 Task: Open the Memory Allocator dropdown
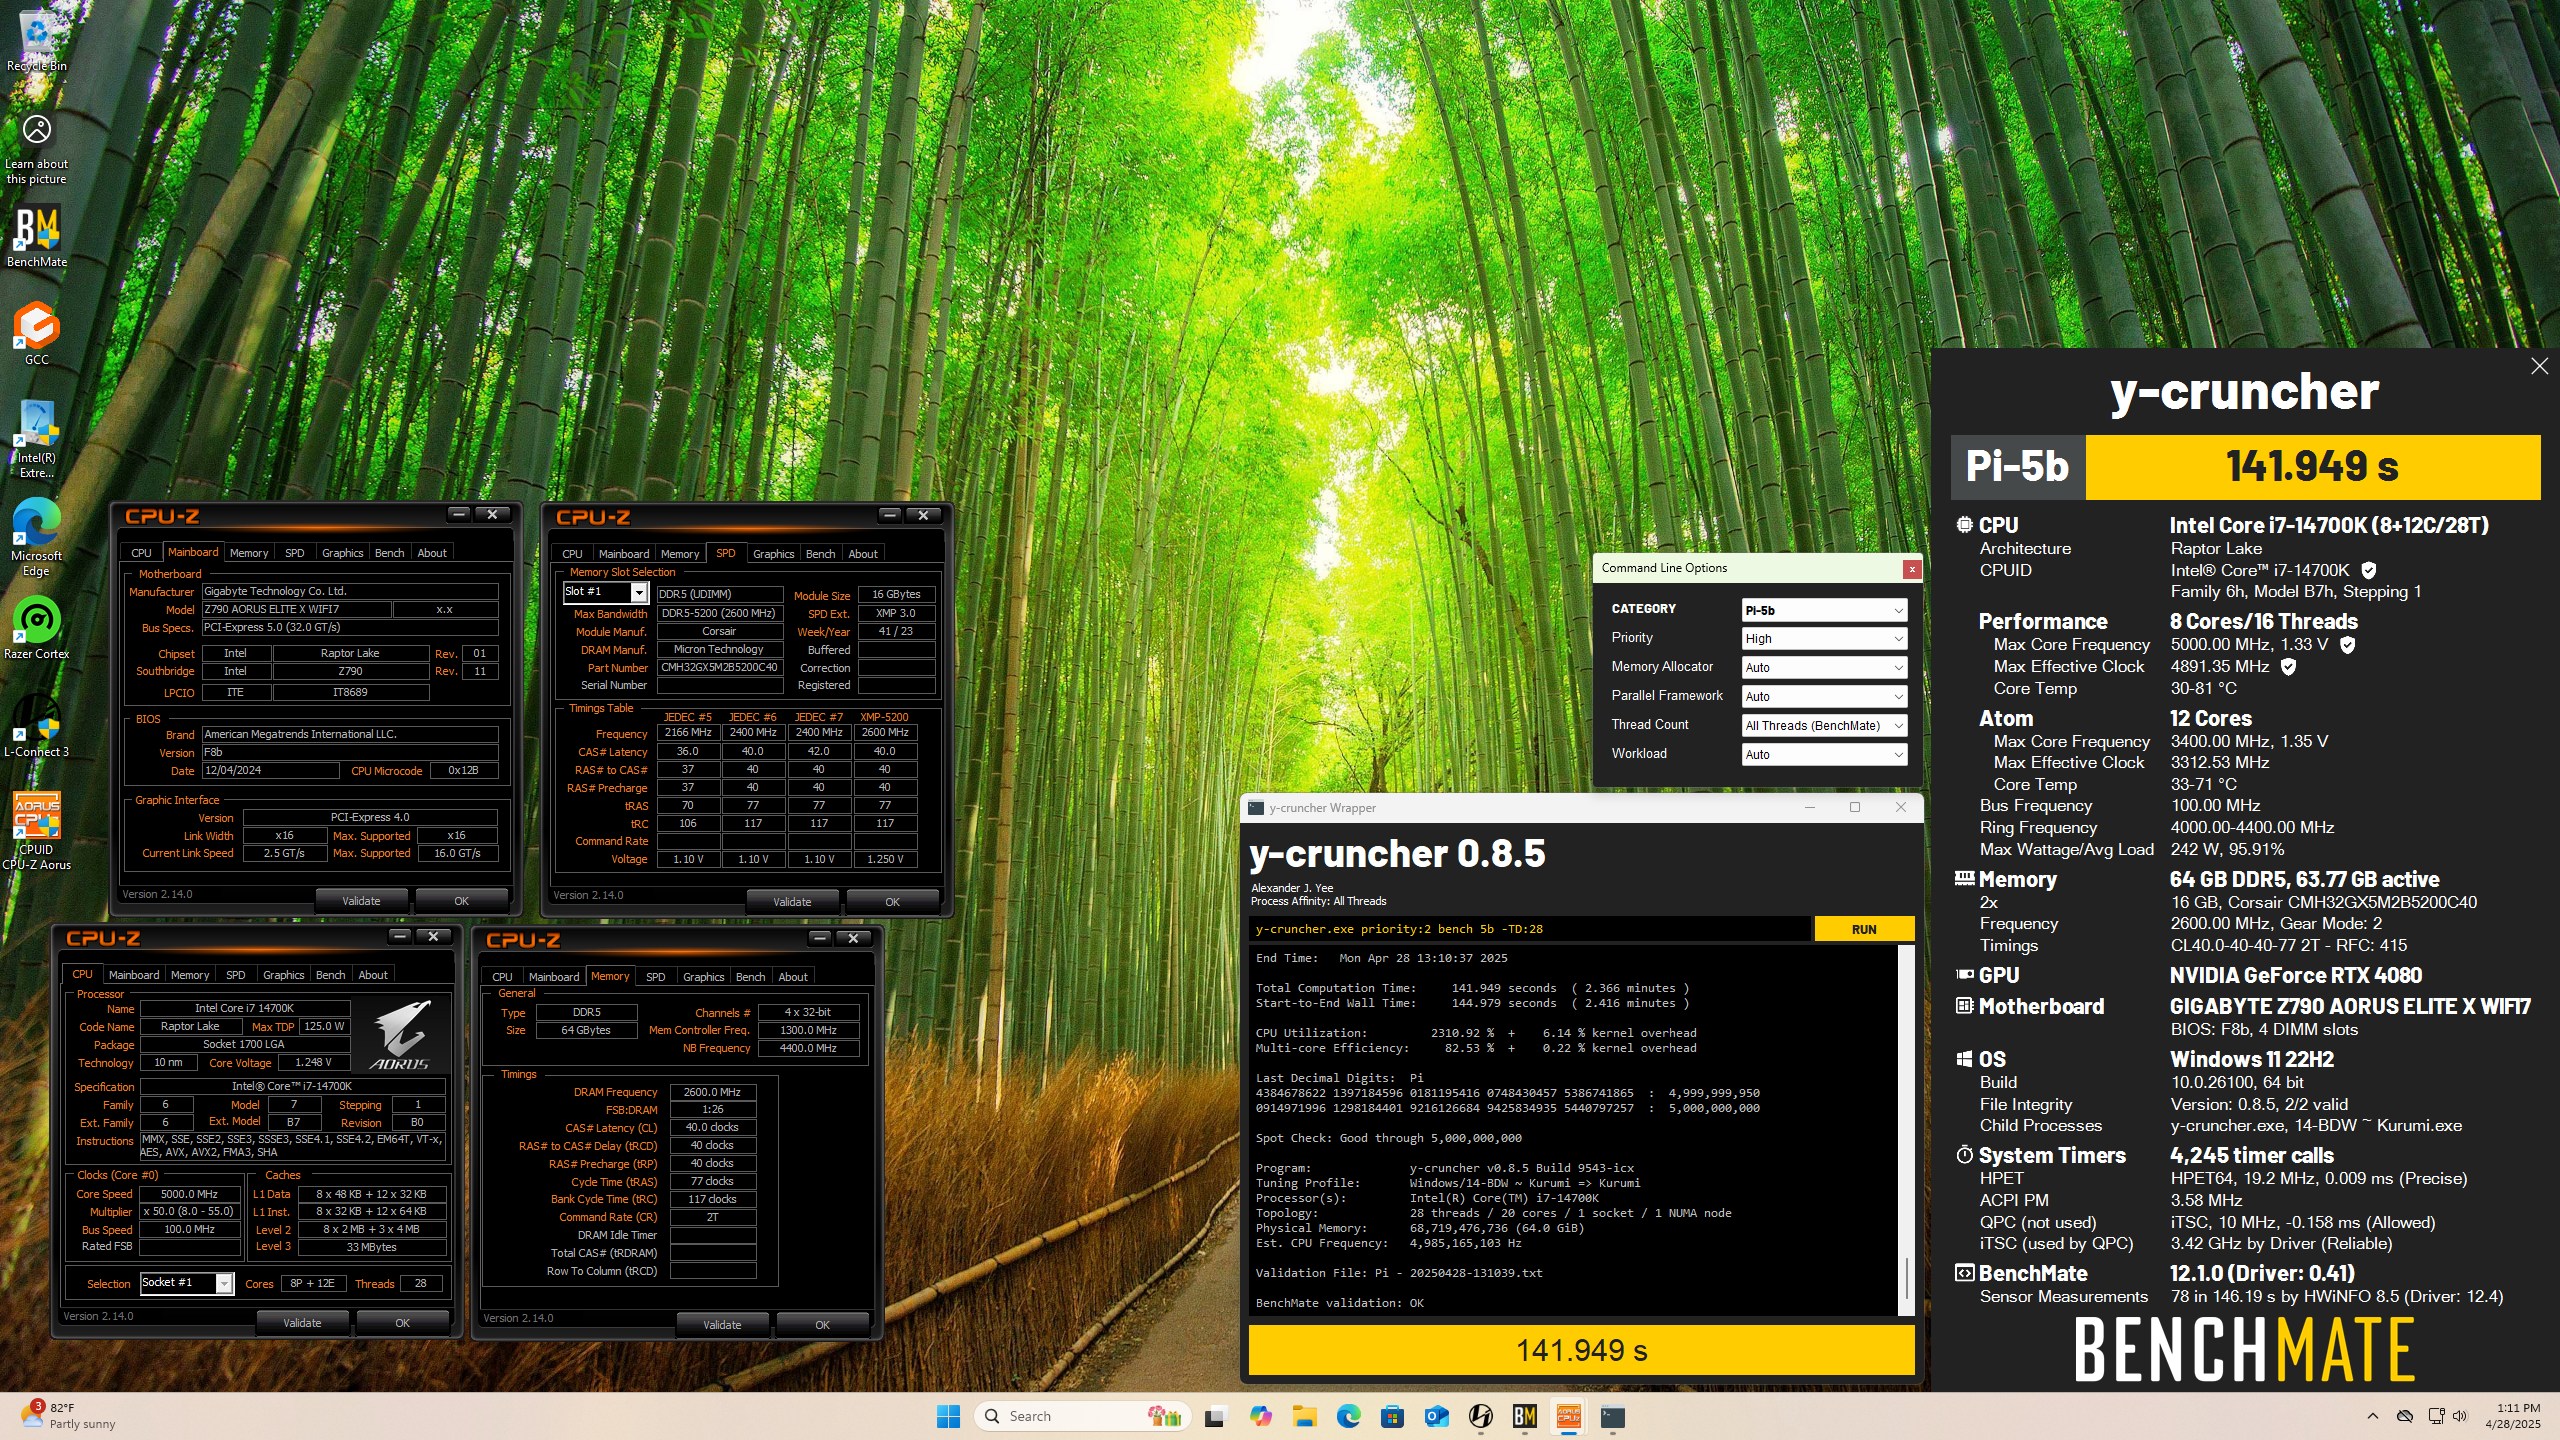[1824, 668]
